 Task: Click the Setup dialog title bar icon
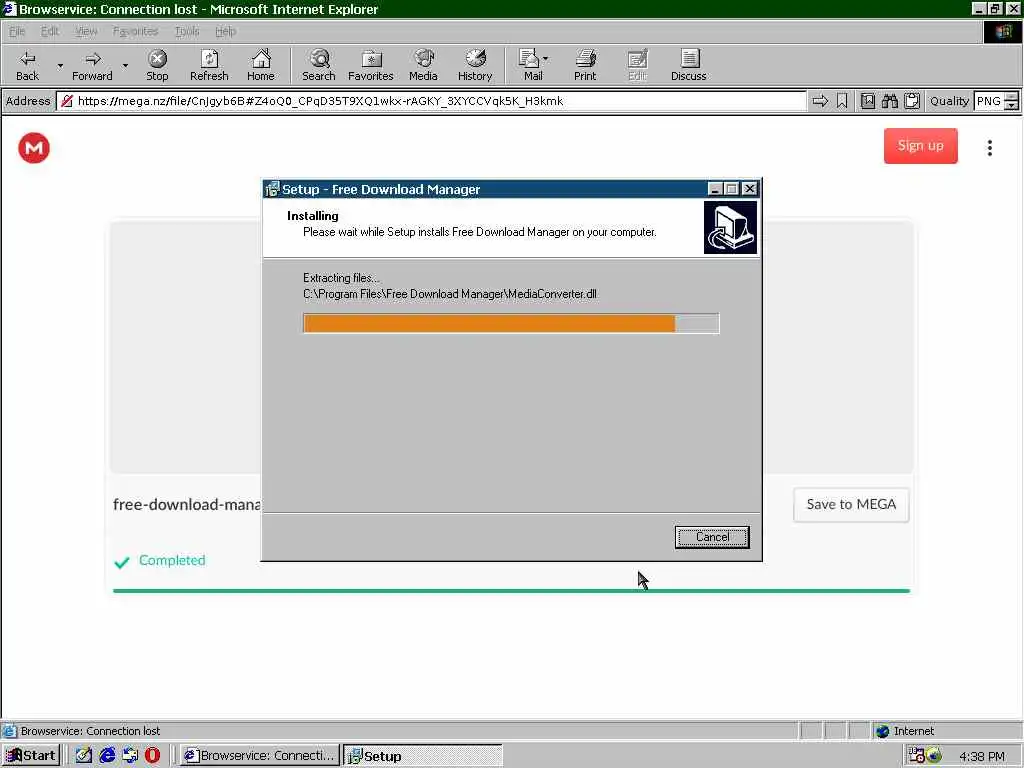pyautogui.click(x=272, y=189)
